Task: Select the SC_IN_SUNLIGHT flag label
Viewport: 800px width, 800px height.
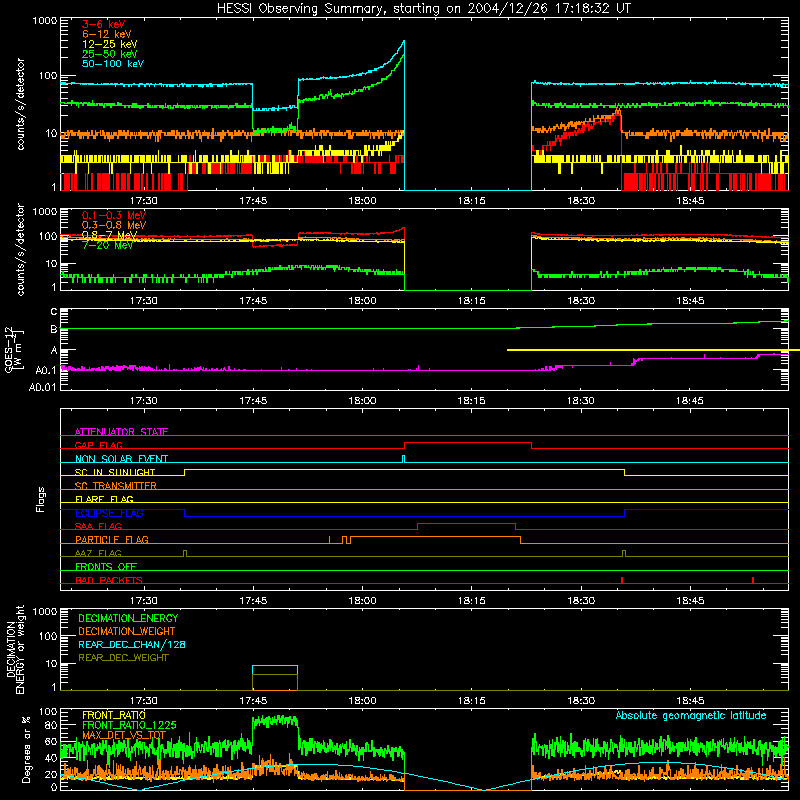Action: pos(115,472)
